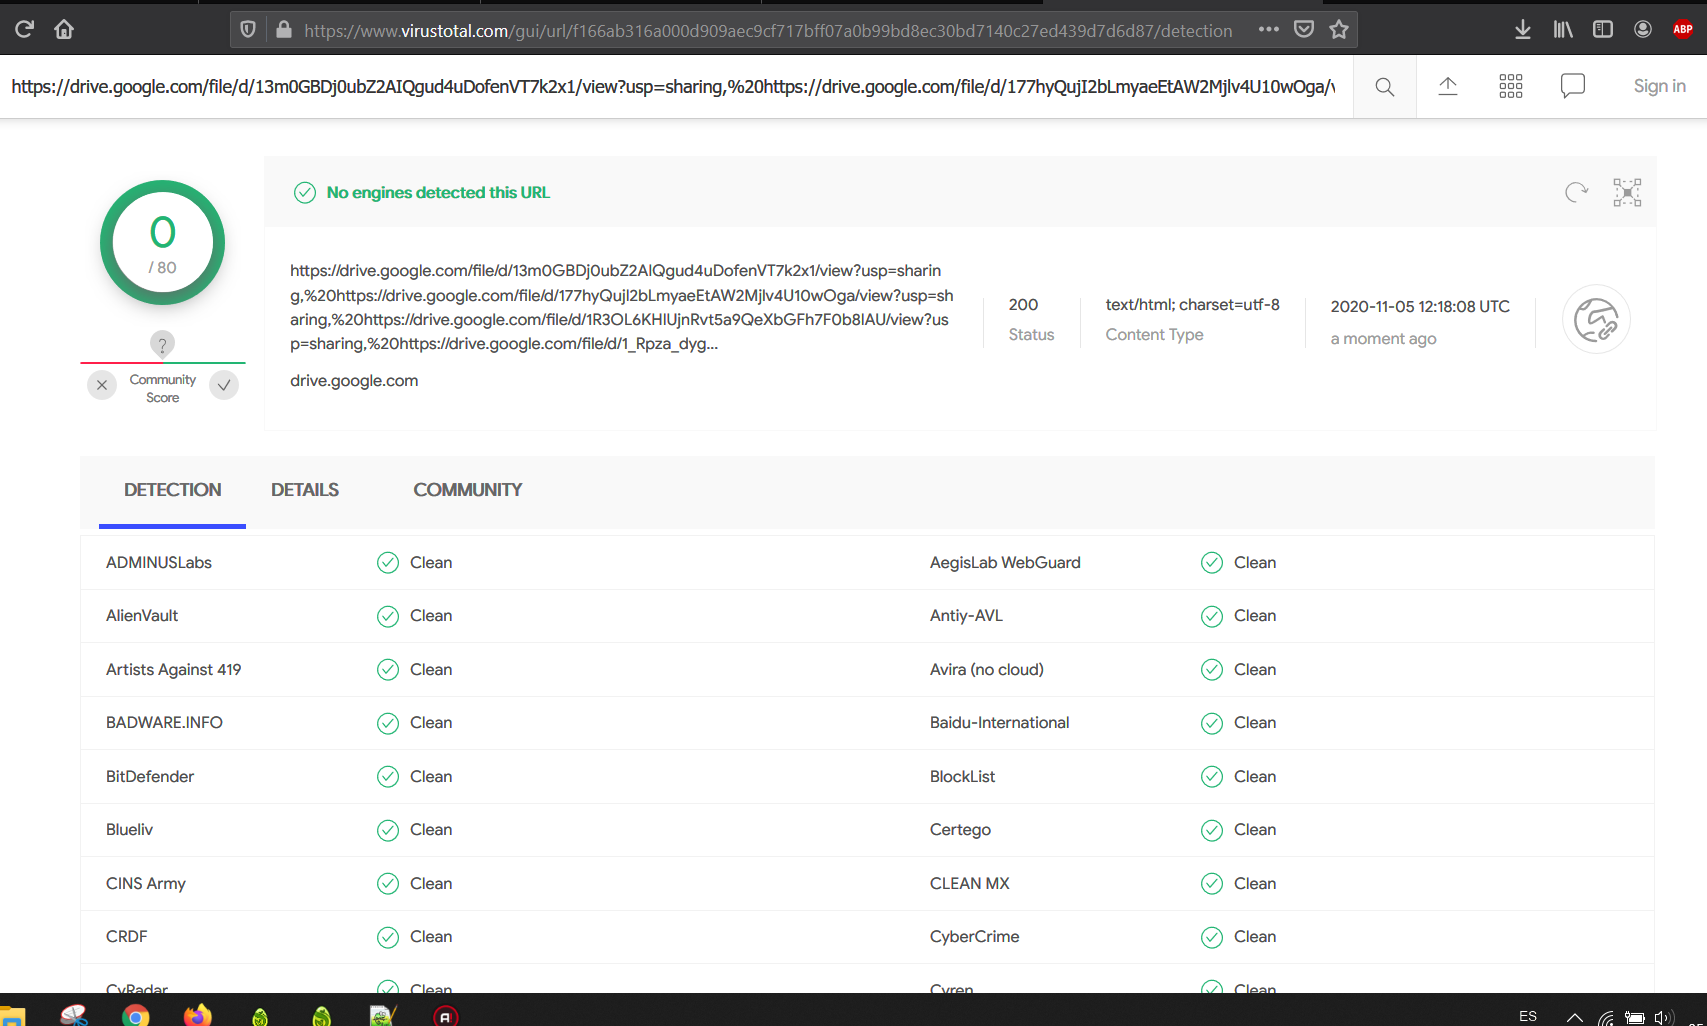Click CyberCrime engine name

pyautogui.click(x=975, y=937)
